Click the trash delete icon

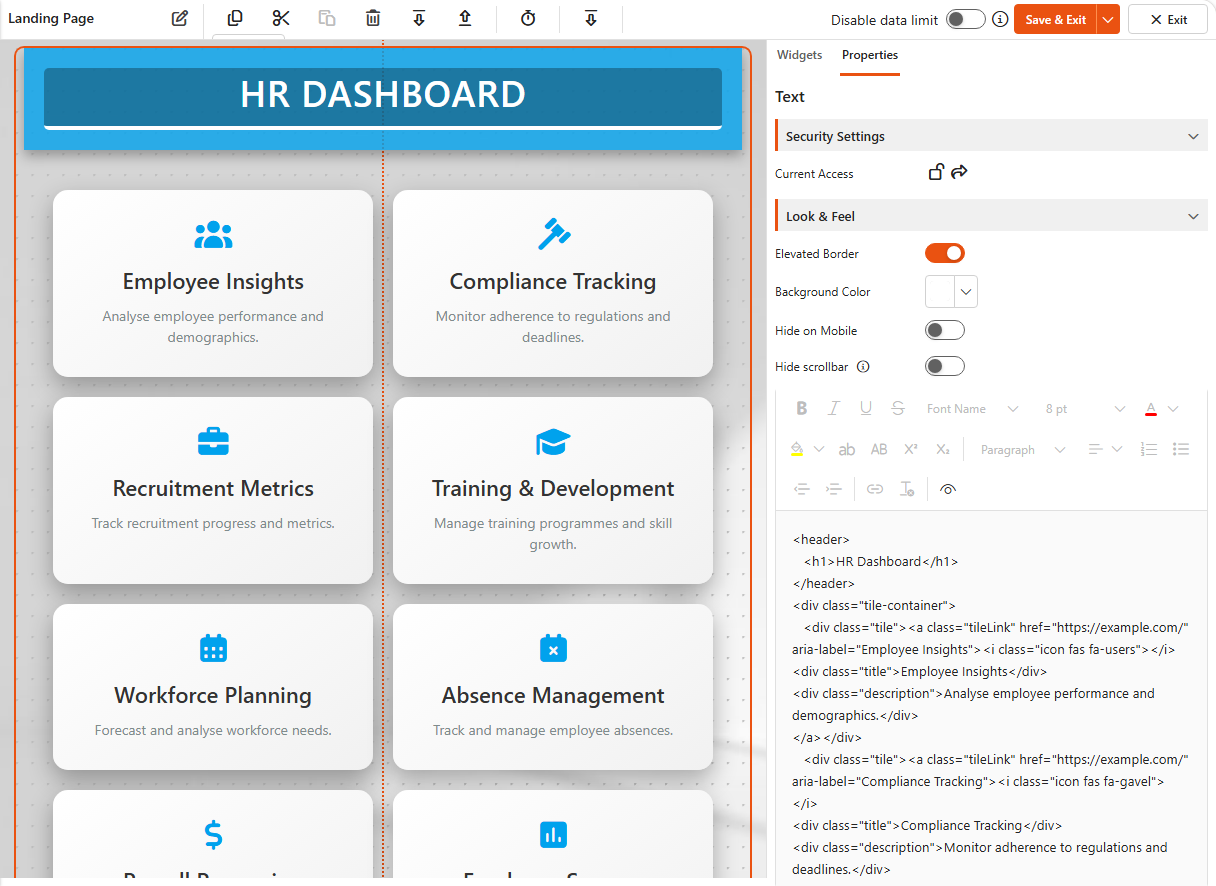tap(373, 18)
